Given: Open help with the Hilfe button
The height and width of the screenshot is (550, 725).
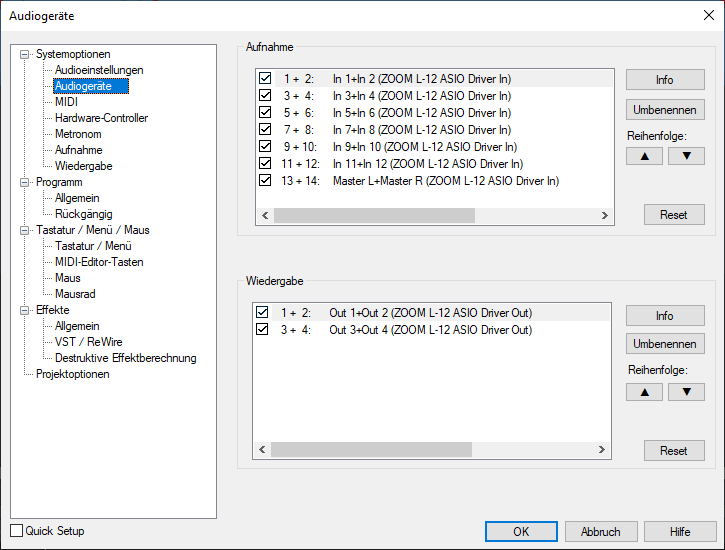Looking at the screenshot, I should [x=680, y=532].
